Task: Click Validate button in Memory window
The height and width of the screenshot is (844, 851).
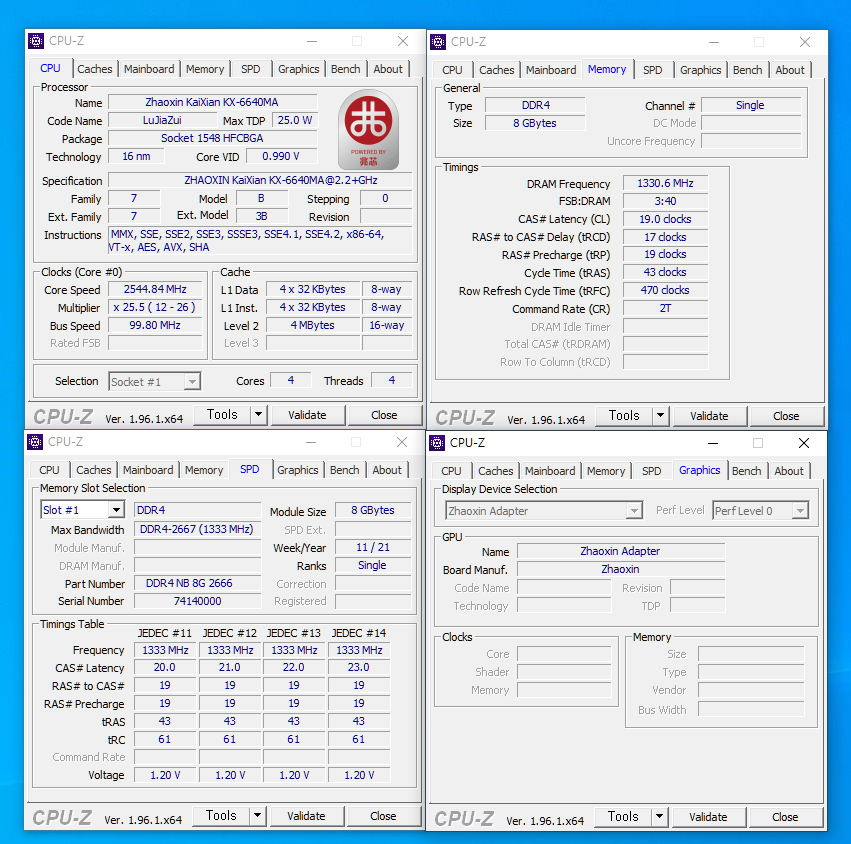Action: pos(709,416)
